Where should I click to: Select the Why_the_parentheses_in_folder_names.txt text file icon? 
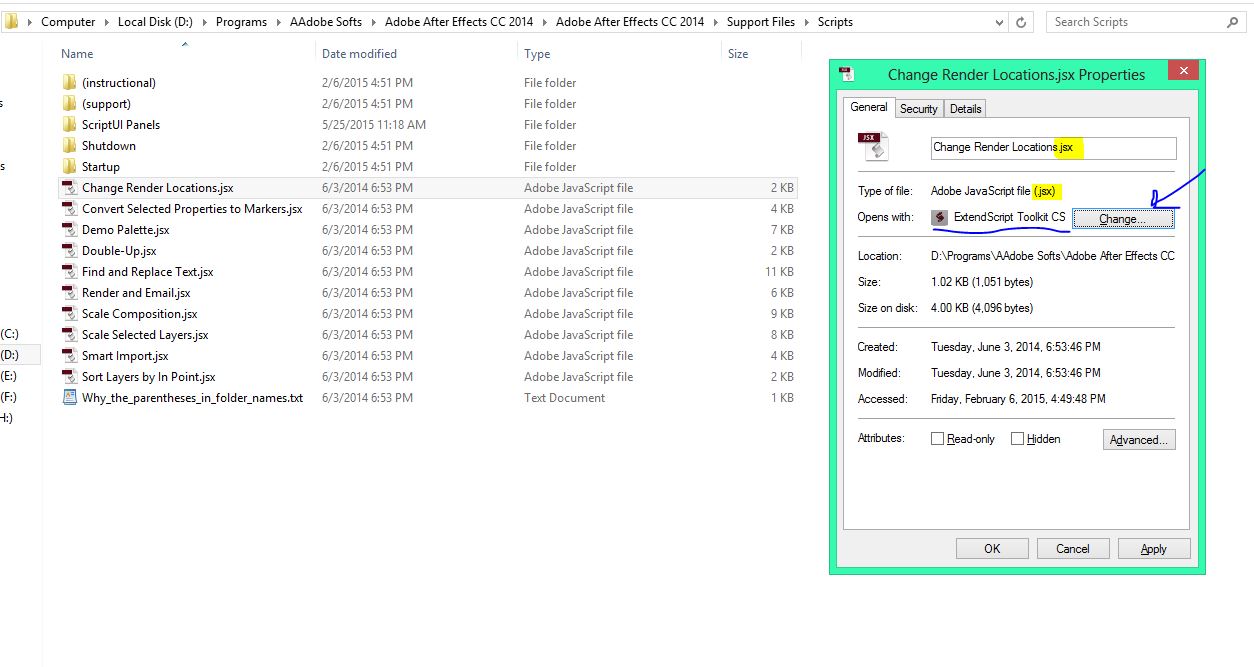[69, 397]
